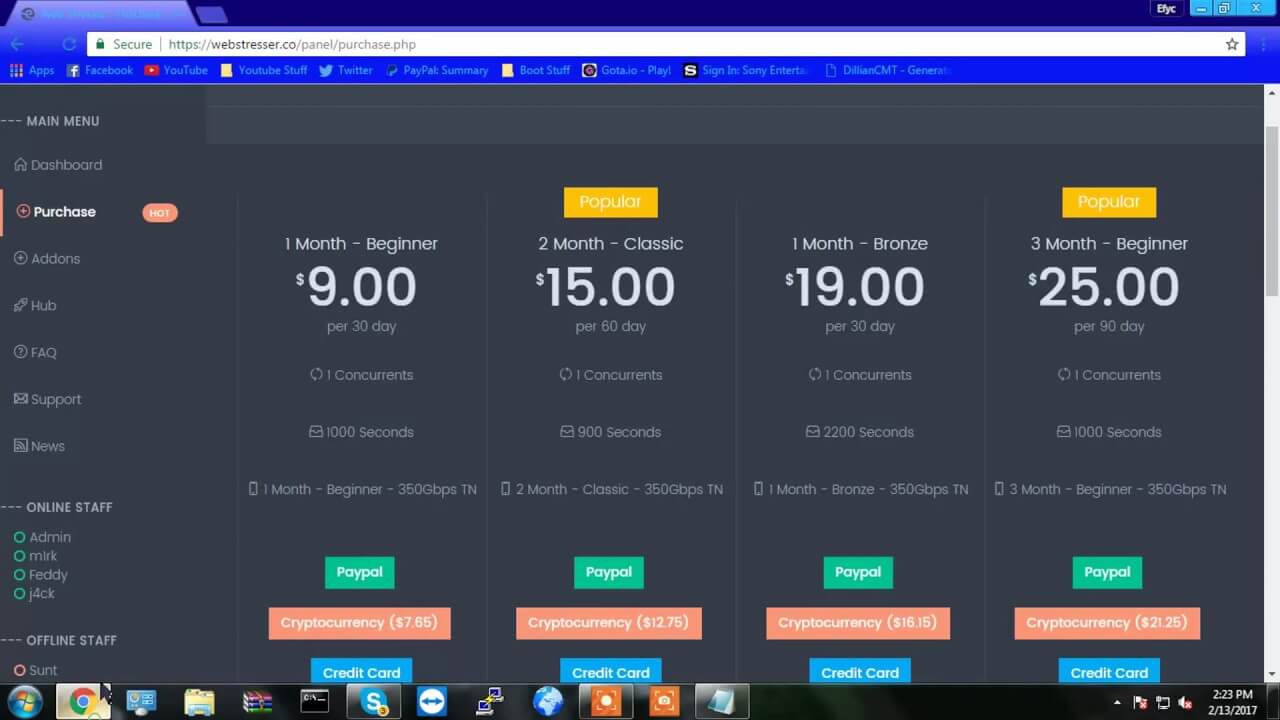Click Paypal under 1 Month - Beginner
The image size is (1280, 720).
[359, 573]
